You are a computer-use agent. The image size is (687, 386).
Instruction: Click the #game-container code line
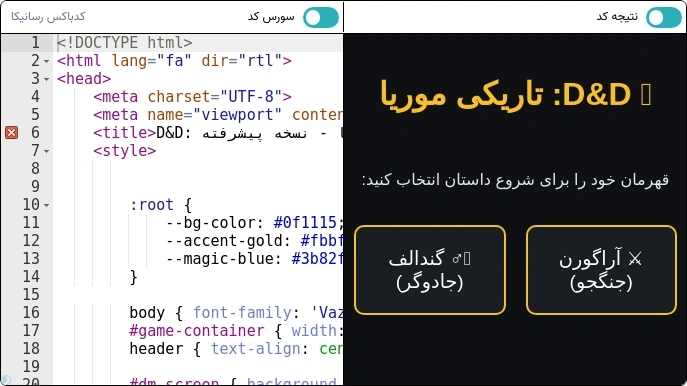coord(236,330)
